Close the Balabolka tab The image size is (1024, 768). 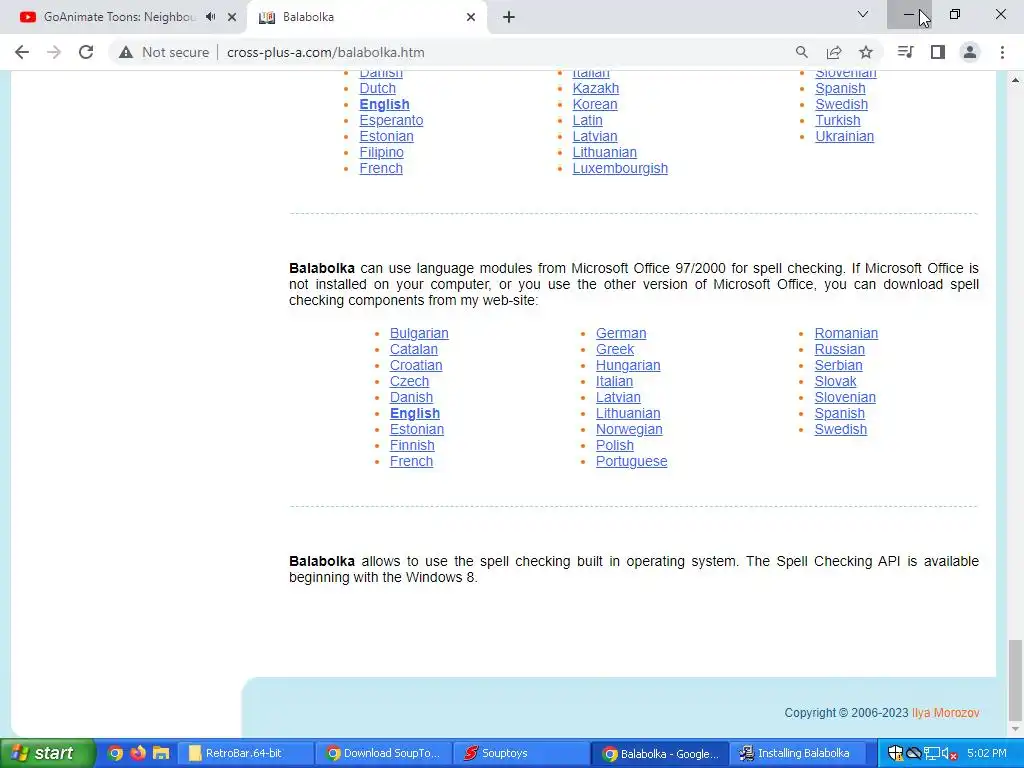(471, 17)
